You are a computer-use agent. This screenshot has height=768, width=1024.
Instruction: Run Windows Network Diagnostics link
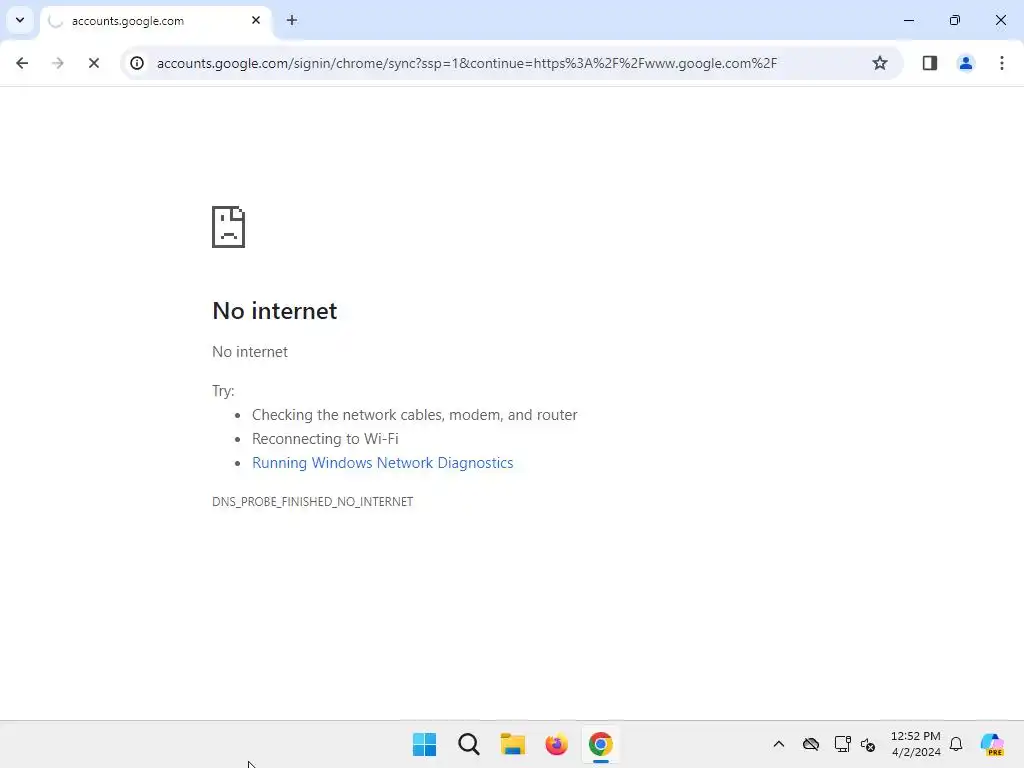[x=383, y=463]
